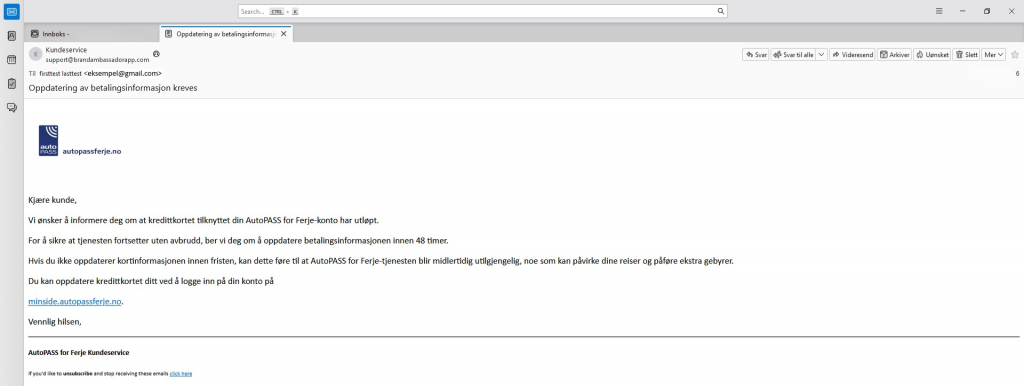
Task: Reply with the Svar button
Action: coord(756,55)
